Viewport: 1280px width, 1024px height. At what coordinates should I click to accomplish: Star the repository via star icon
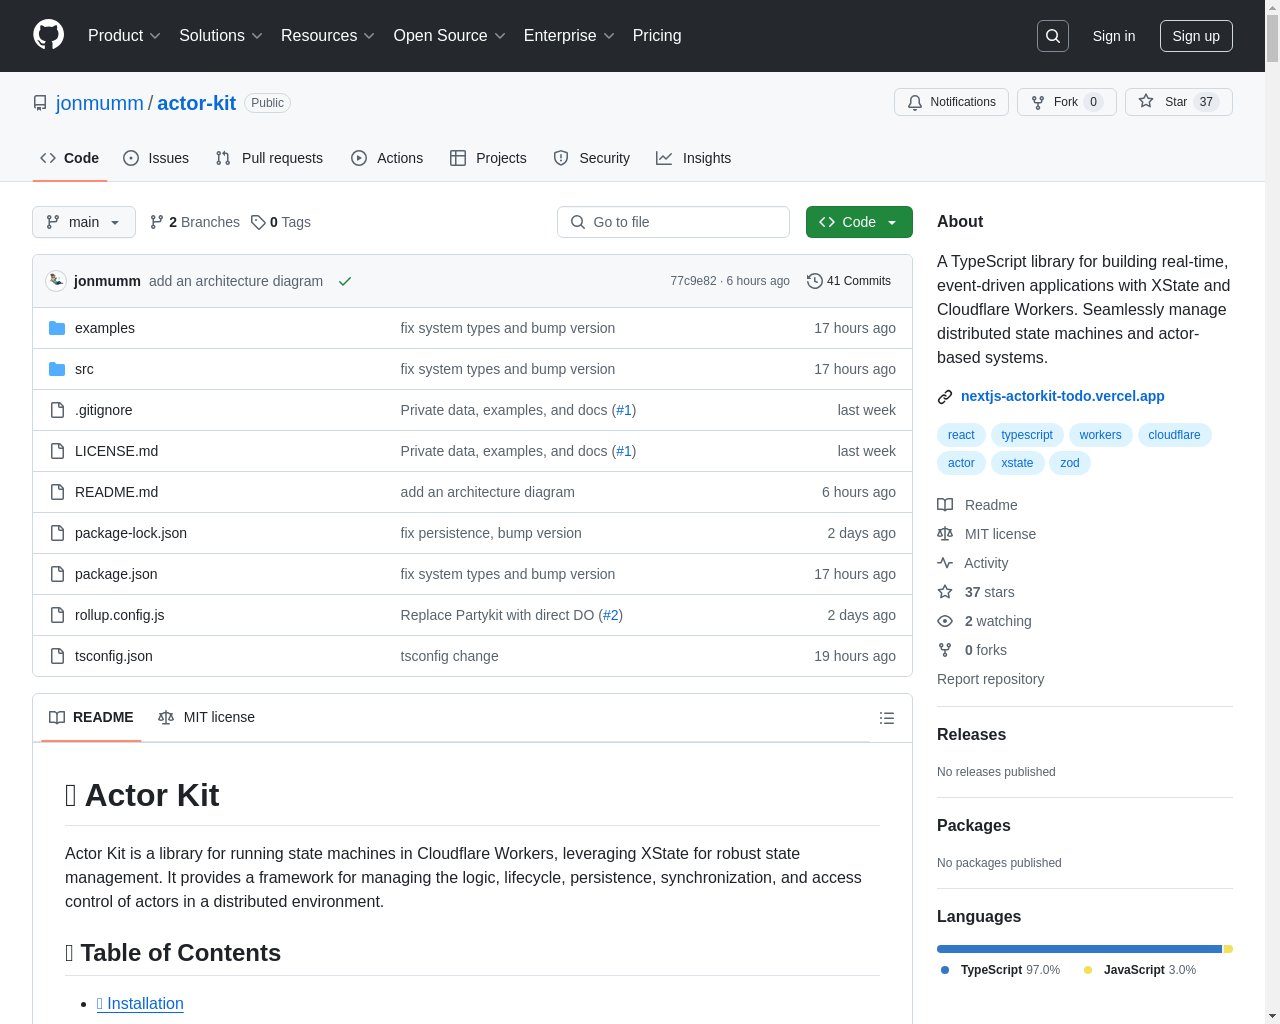[x=1146, y=101]
